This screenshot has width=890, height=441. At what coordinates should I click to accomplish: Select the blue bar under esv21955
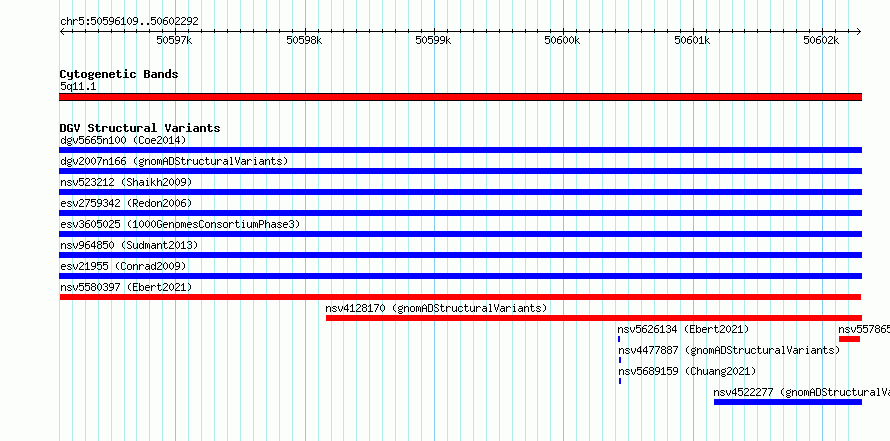(460, 276)
